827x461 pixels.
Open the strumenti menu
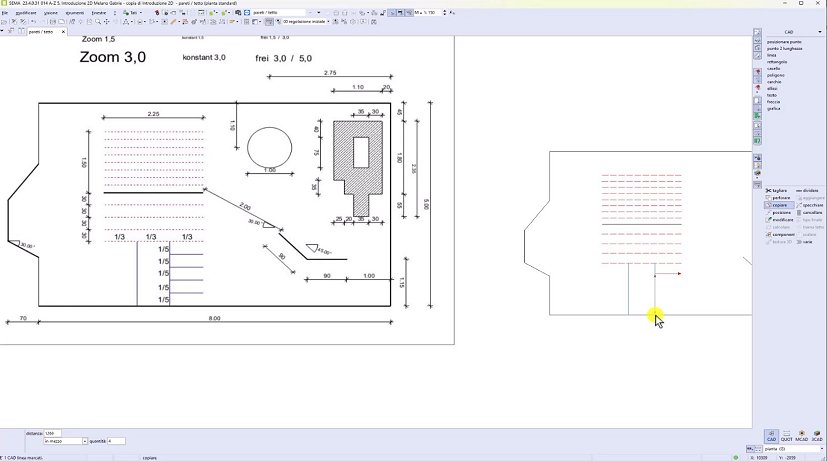(x=74, y=12)
